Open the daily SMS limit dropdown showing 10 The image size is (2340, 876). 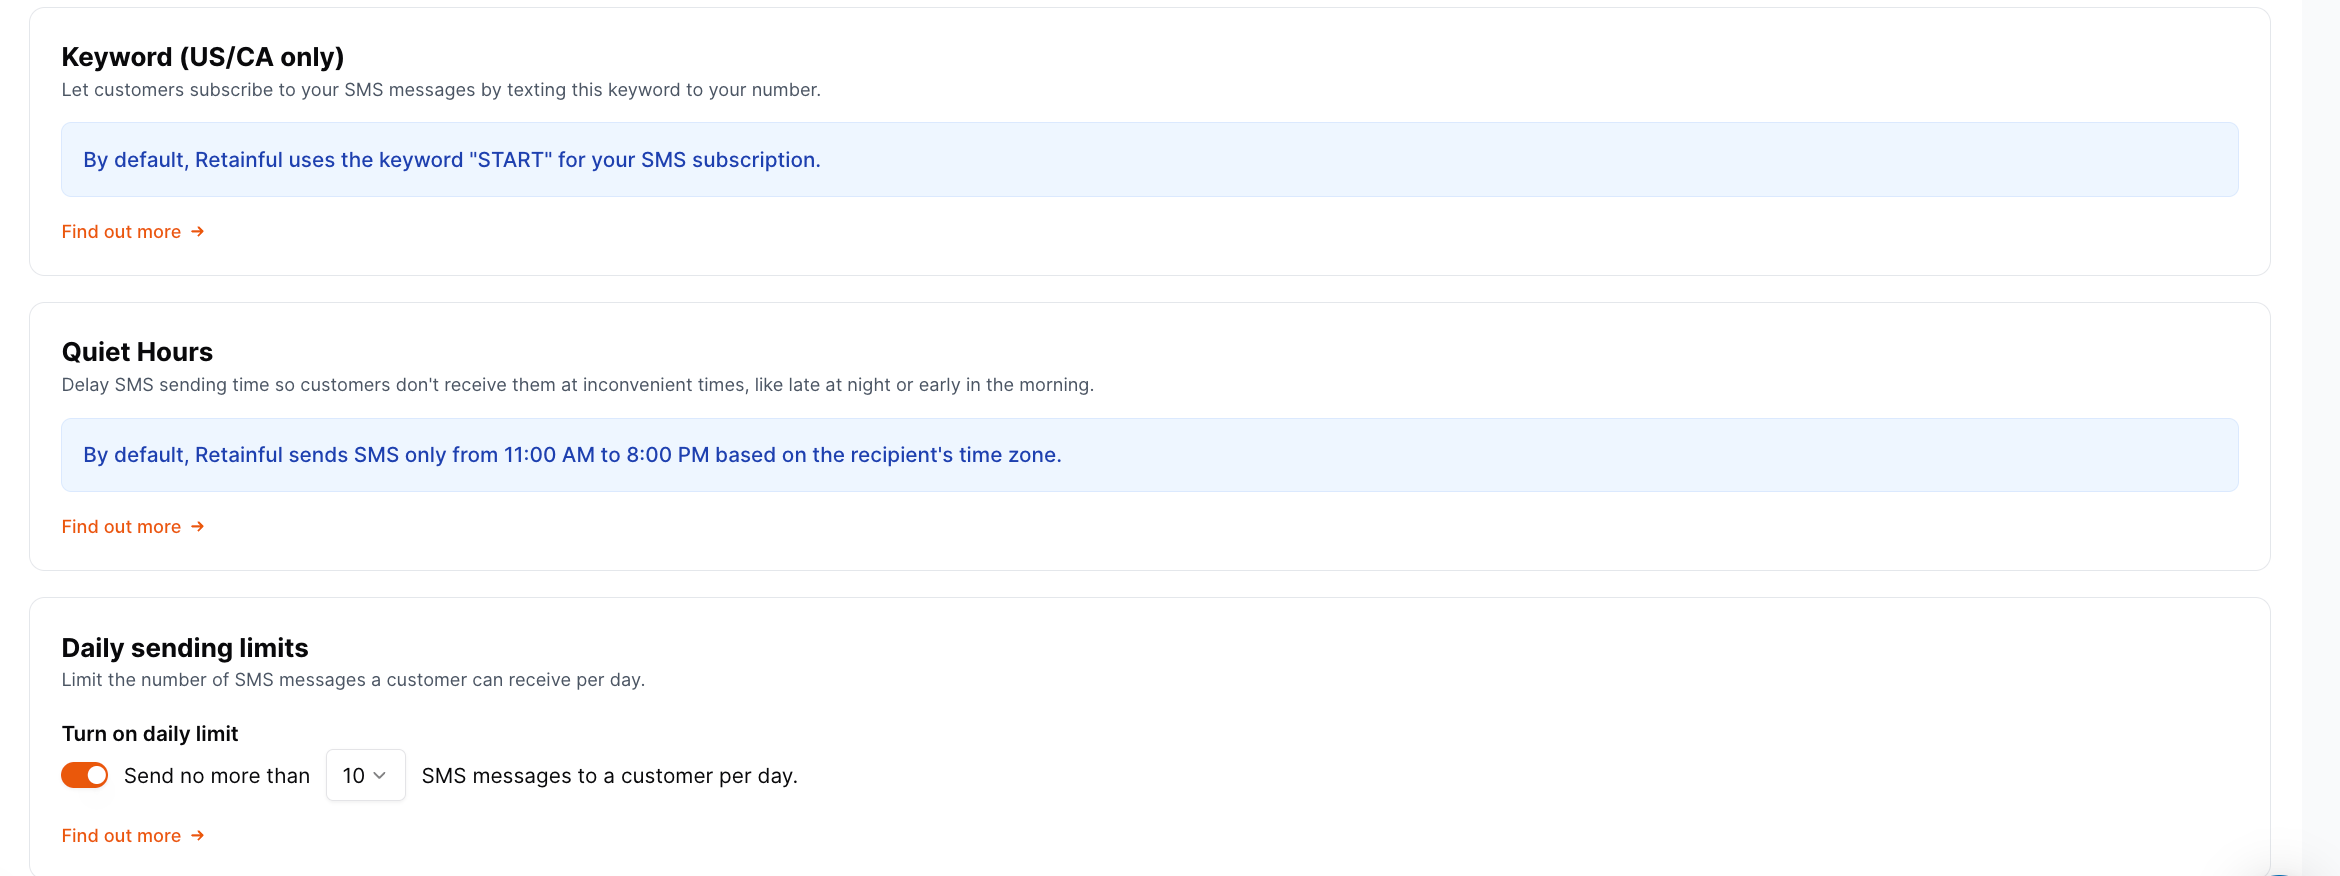(x=365, y=775)
